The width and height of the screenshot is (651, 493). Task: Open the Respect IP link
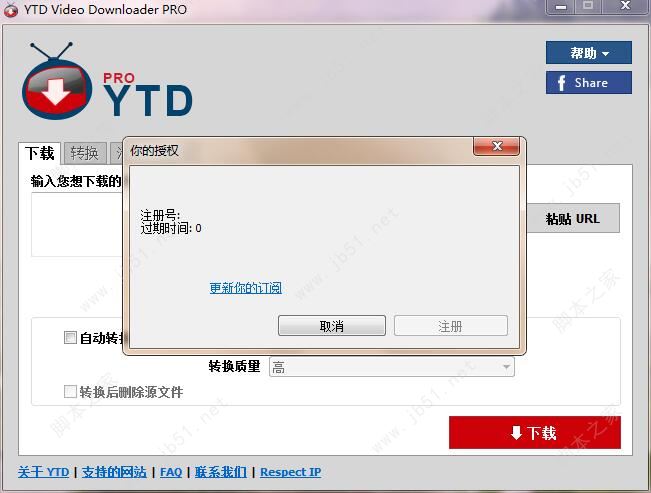point(291,472)
